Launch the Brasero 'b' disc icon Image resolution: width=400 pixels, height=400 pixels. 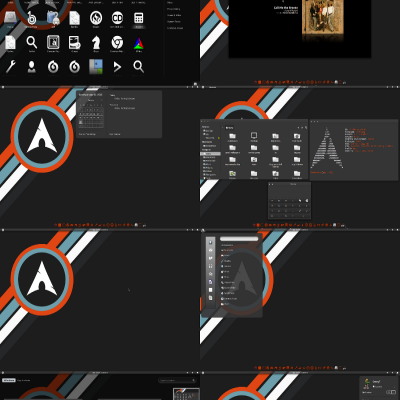(32, 18)
